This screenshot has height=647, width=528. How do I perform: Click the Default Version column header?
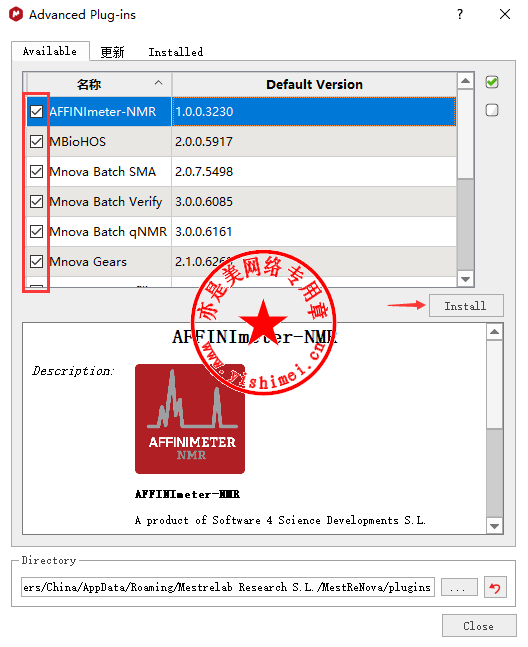point(314,85)
